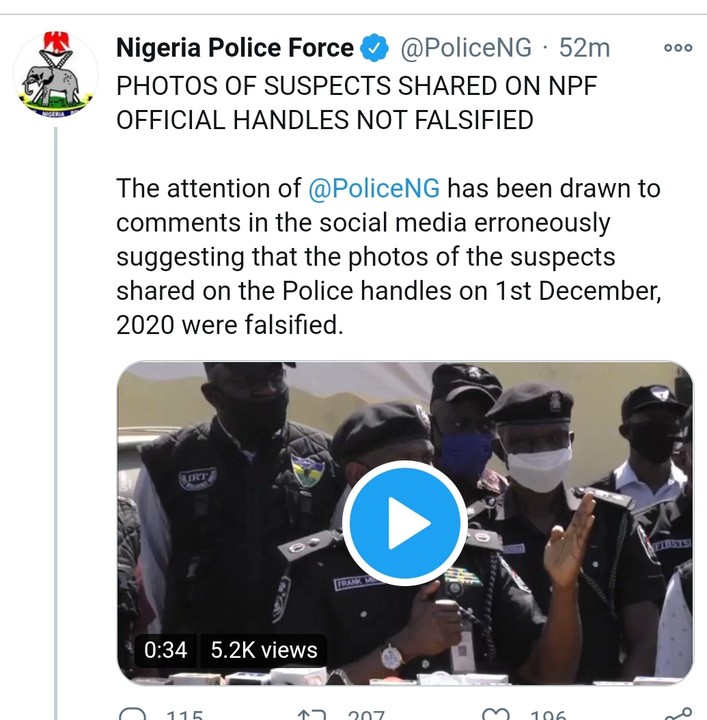Open the Nigeria Police Force display name
The image size is (707, 720).
(x=235, y=48)
